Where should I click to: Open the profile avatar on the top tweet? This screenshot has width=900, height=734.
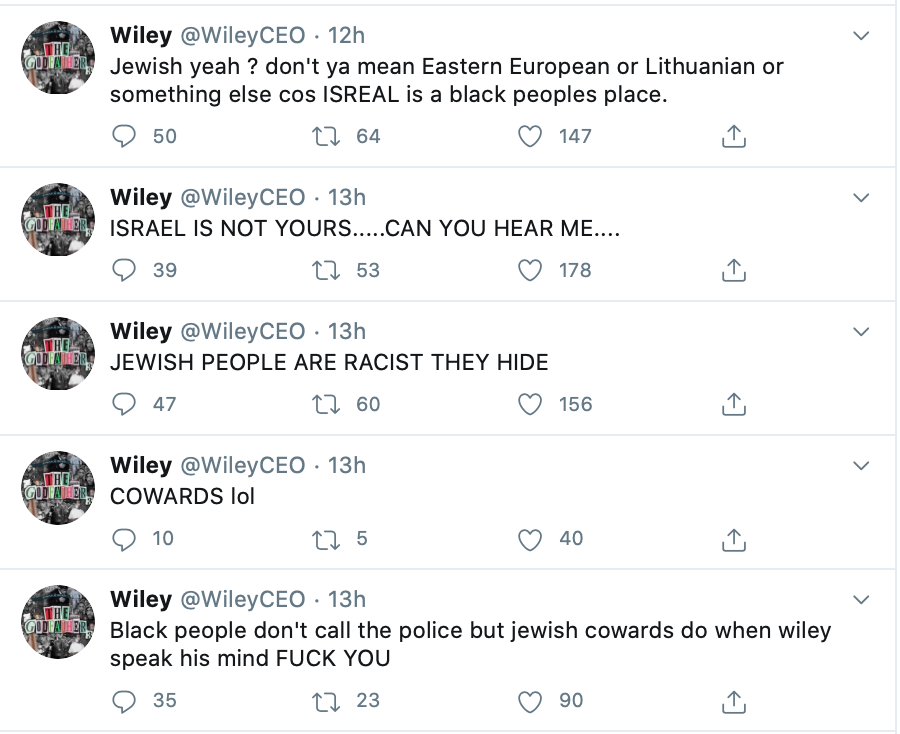(x=58, y=58)
